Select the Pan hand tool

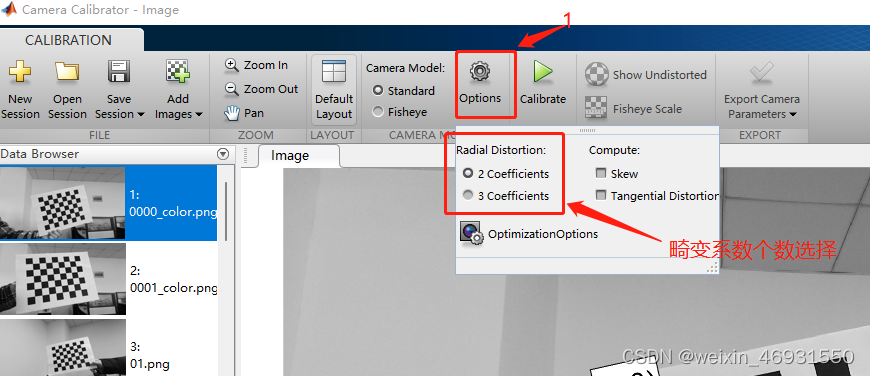[232, 113]
